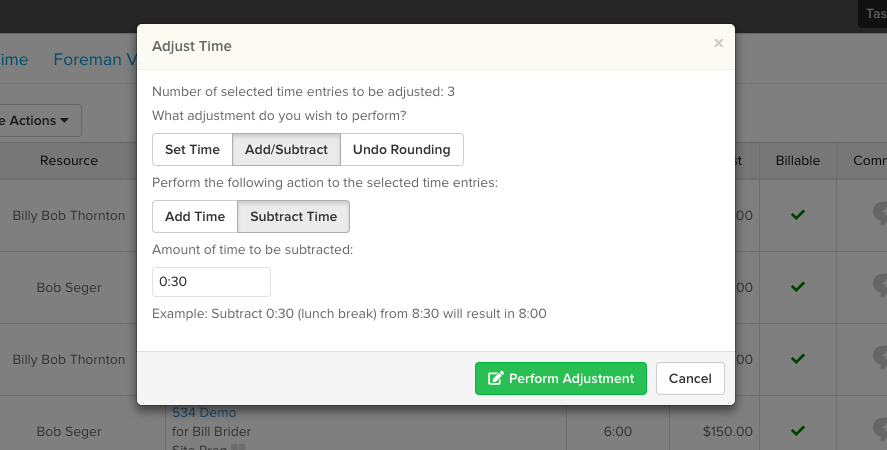The image size is (887, 450).
Task: Click the billable checkmark in second Bob Seger row
Action: coord(798,431)
